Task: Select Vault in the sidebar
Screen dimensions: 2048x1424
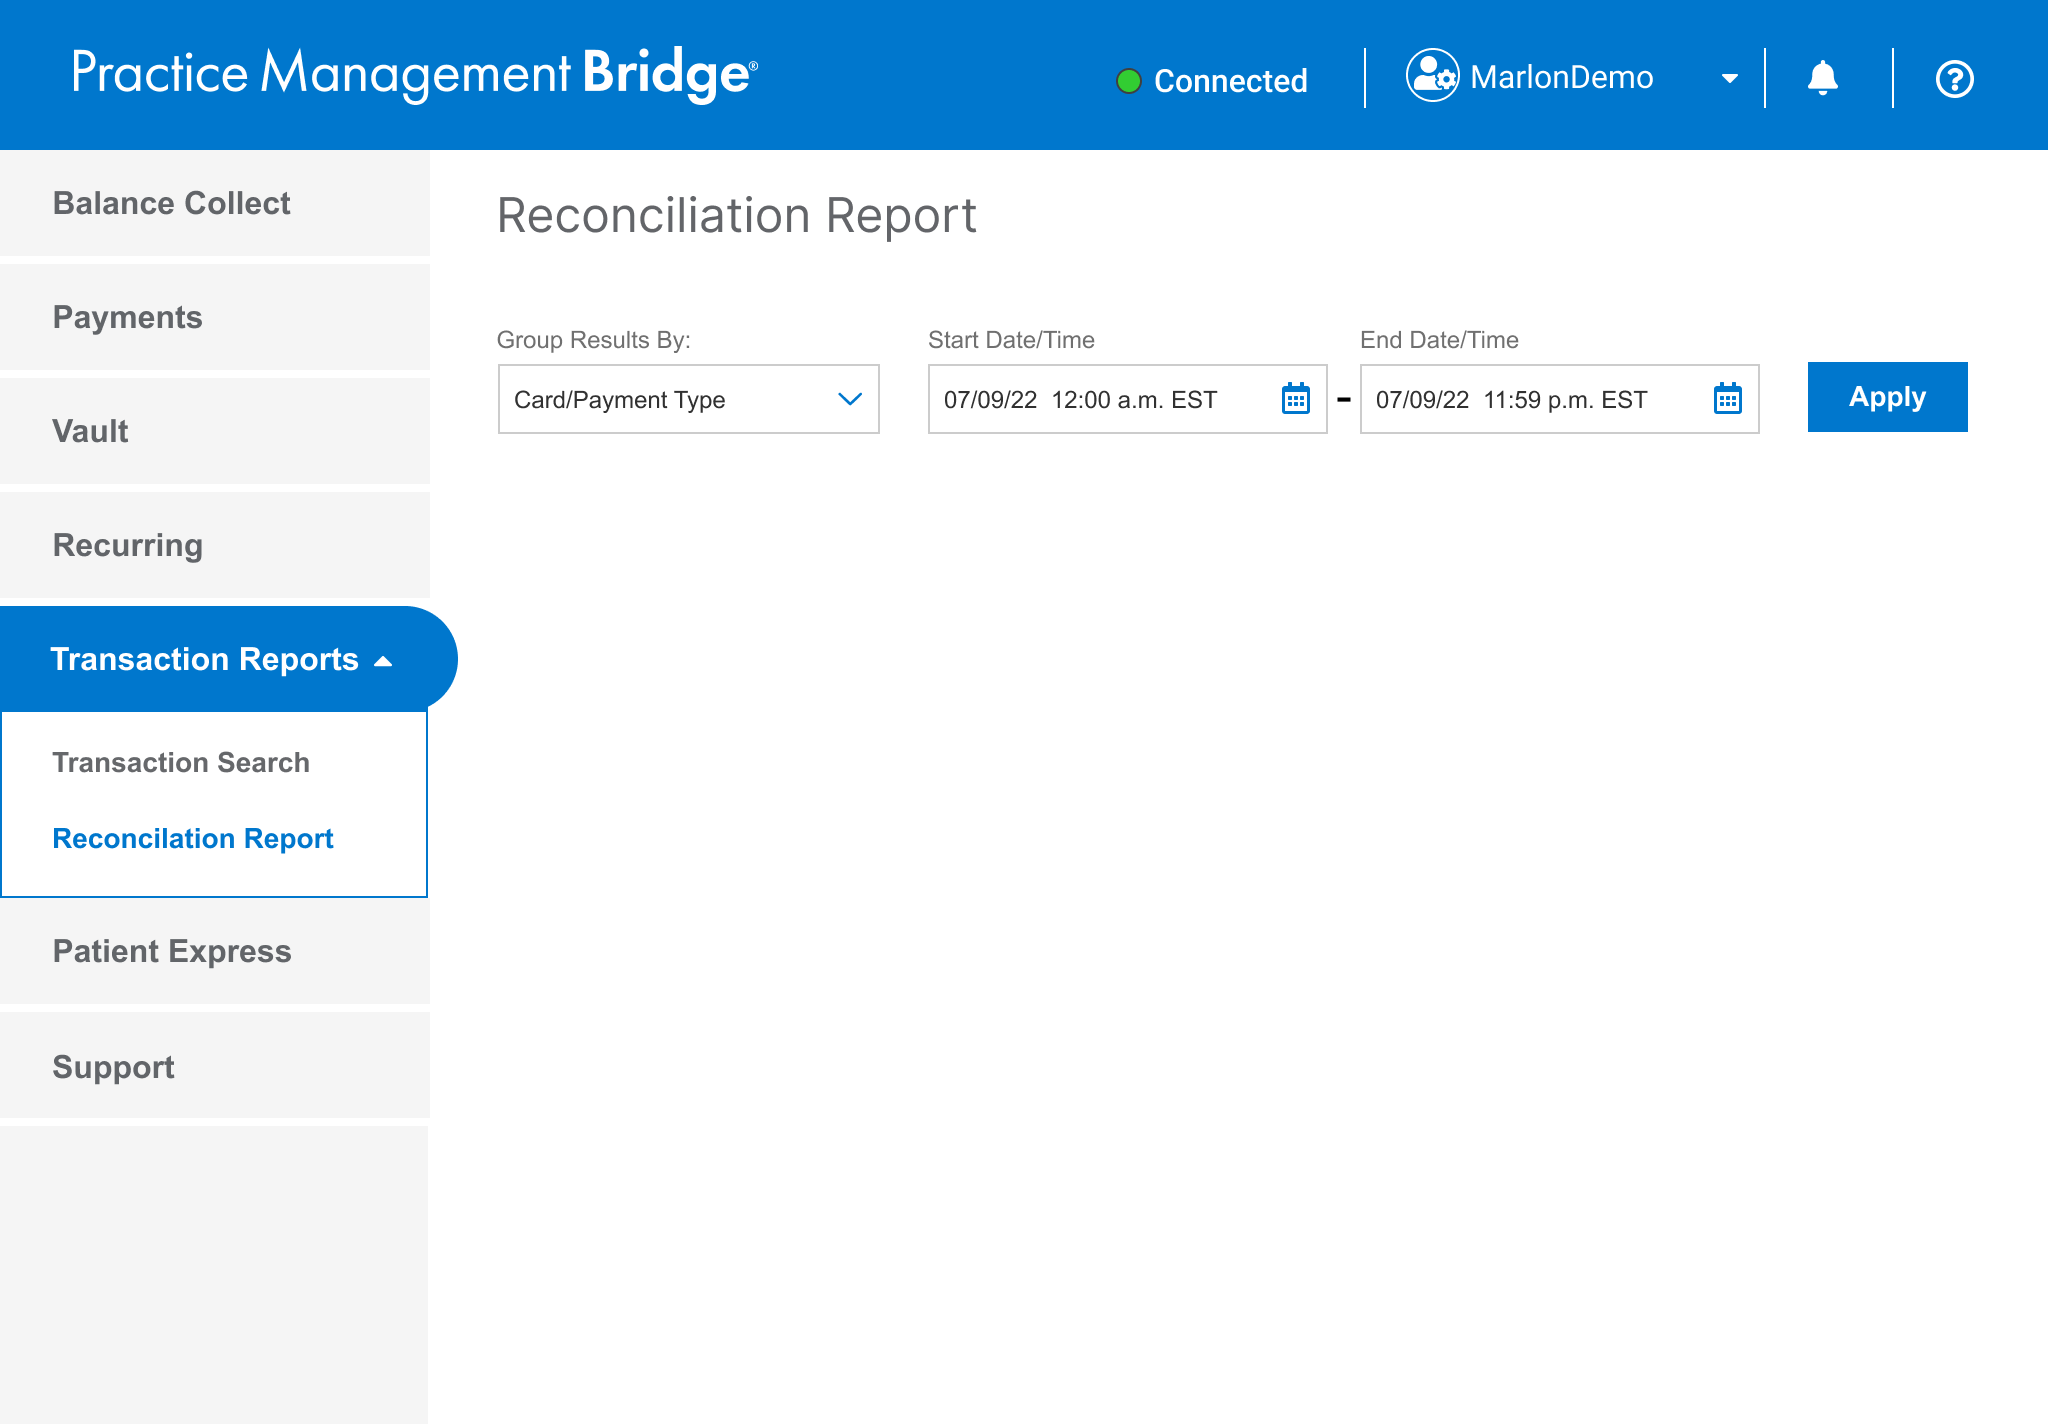Action: (x=90, y=431)
